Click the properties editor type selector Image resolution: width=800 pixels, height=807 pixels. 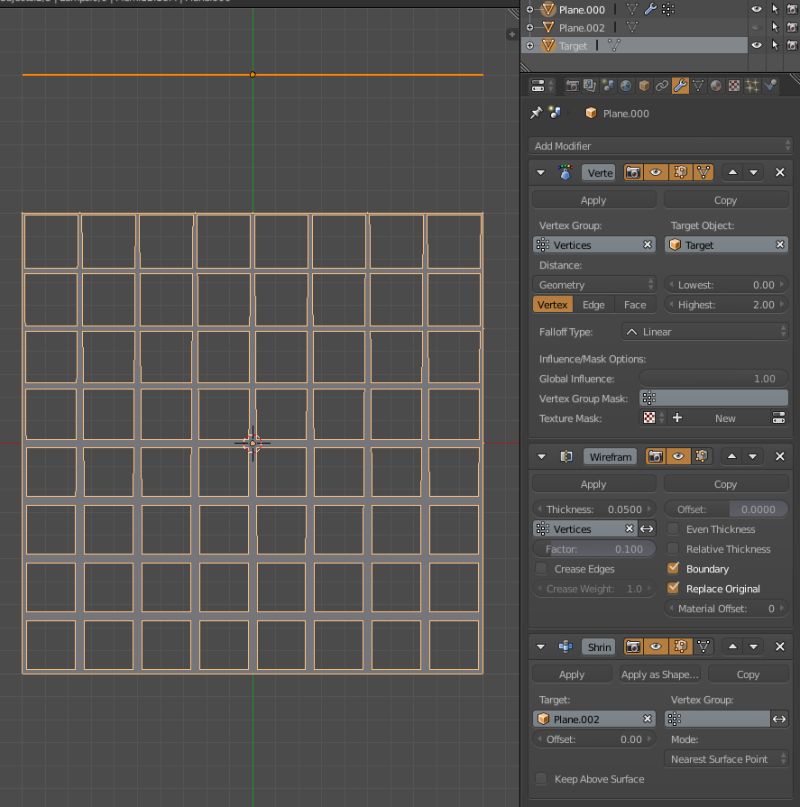[542, 85]
